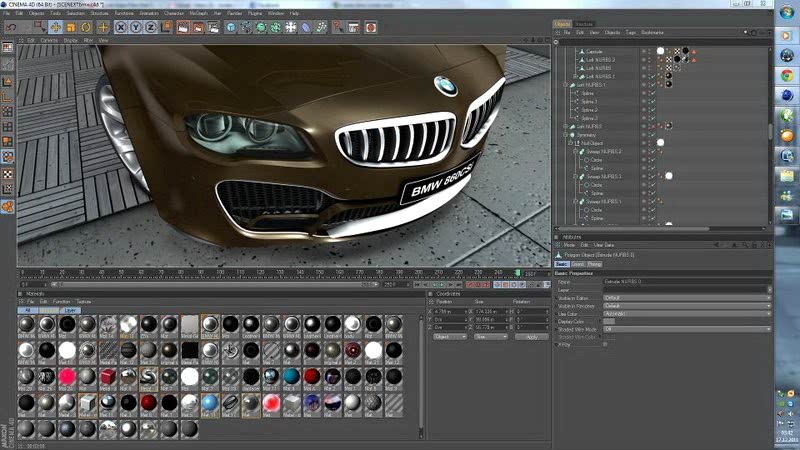Click Apply in Coordinates panel

pyautogui.click(x=532, y=337)
